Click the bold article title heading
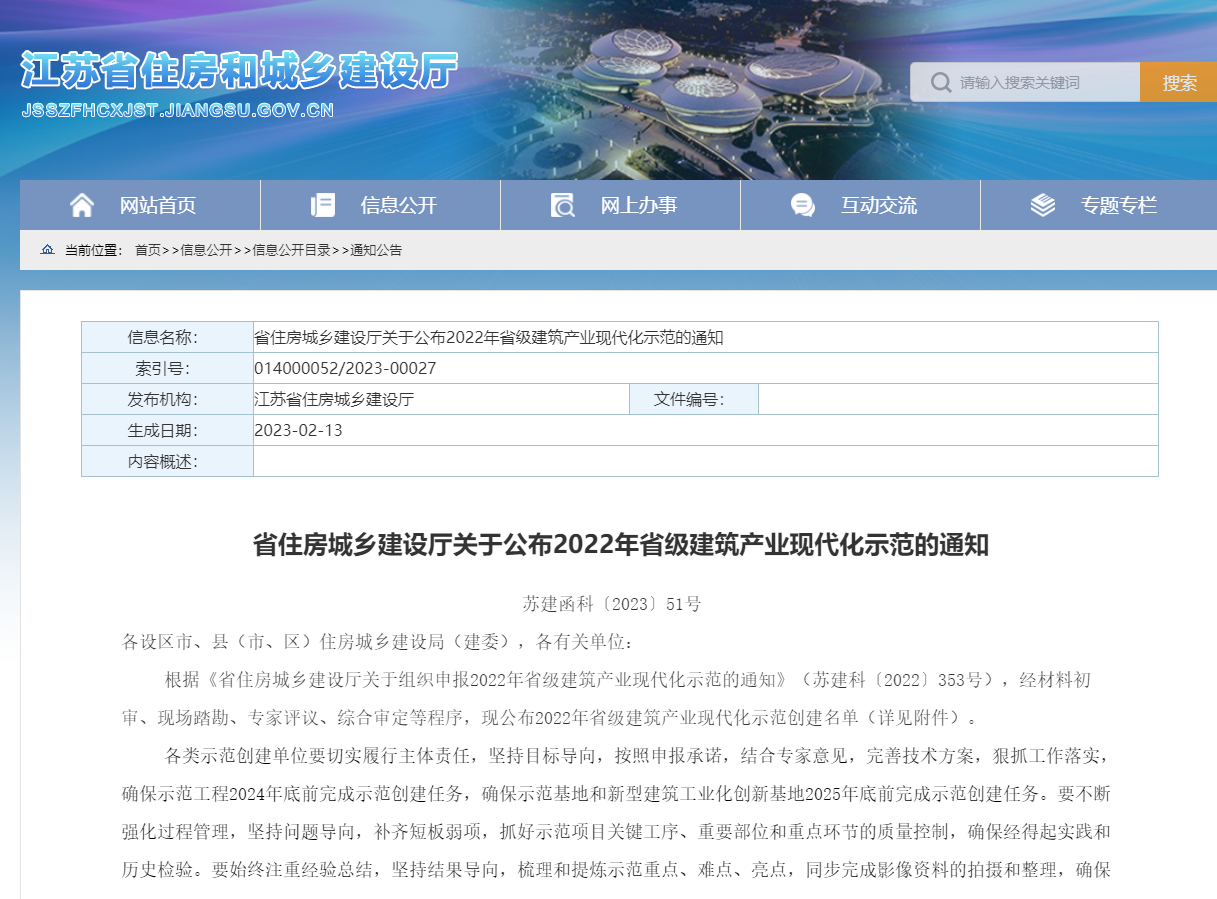This screenshot has height=899, width=1217. pos(620,545)
